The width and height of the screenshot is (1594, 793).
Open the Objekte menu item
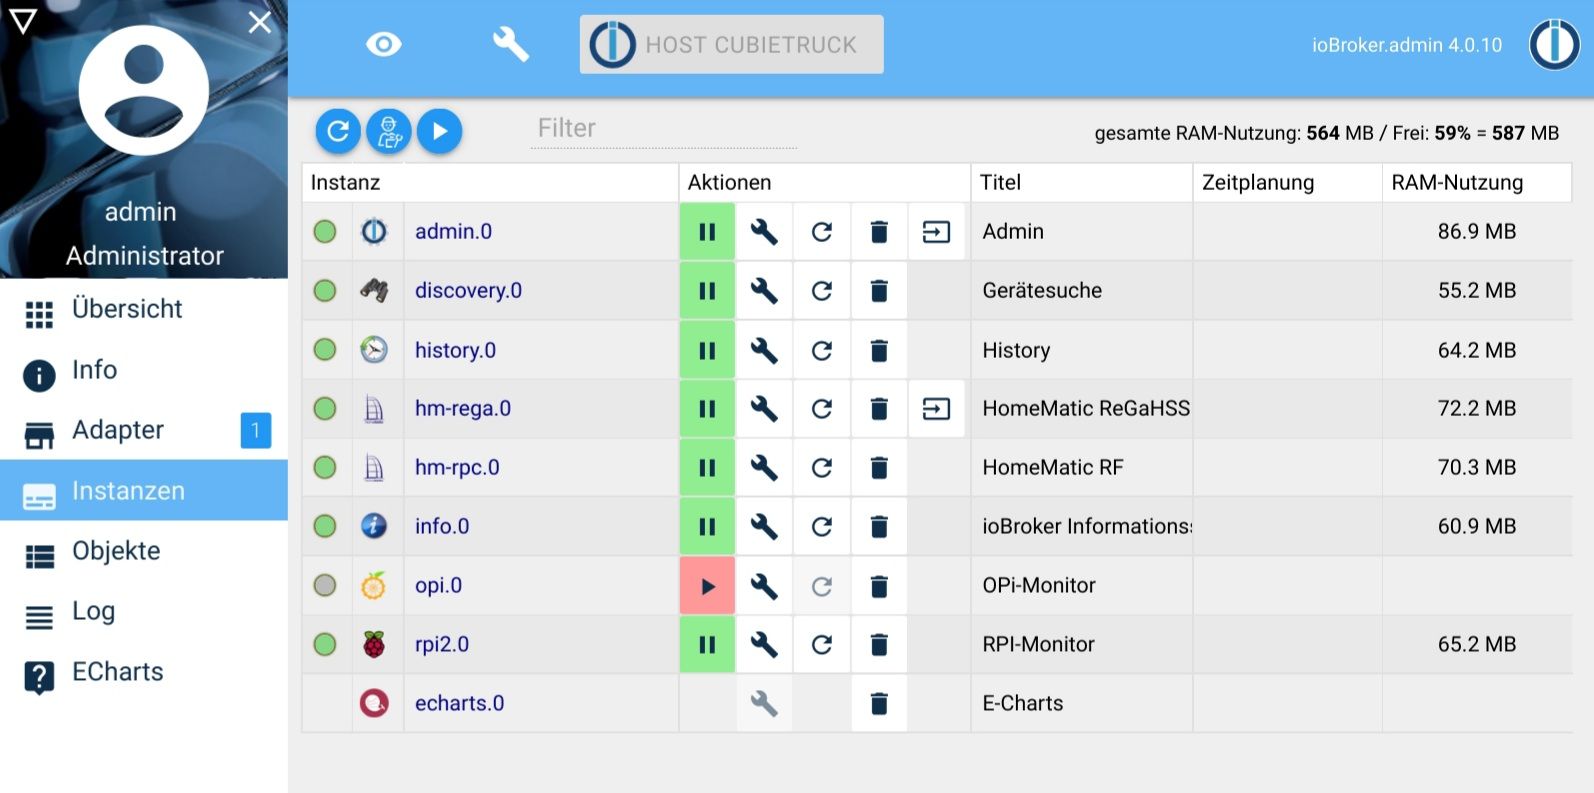tap(144, 552)
